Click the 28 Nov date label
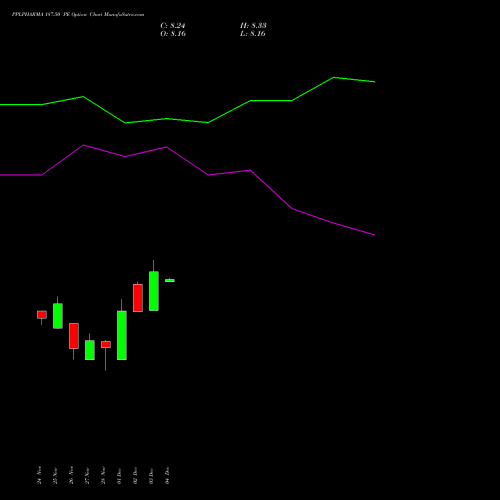The height and width of the screenshot is (500, 500). 103,475
